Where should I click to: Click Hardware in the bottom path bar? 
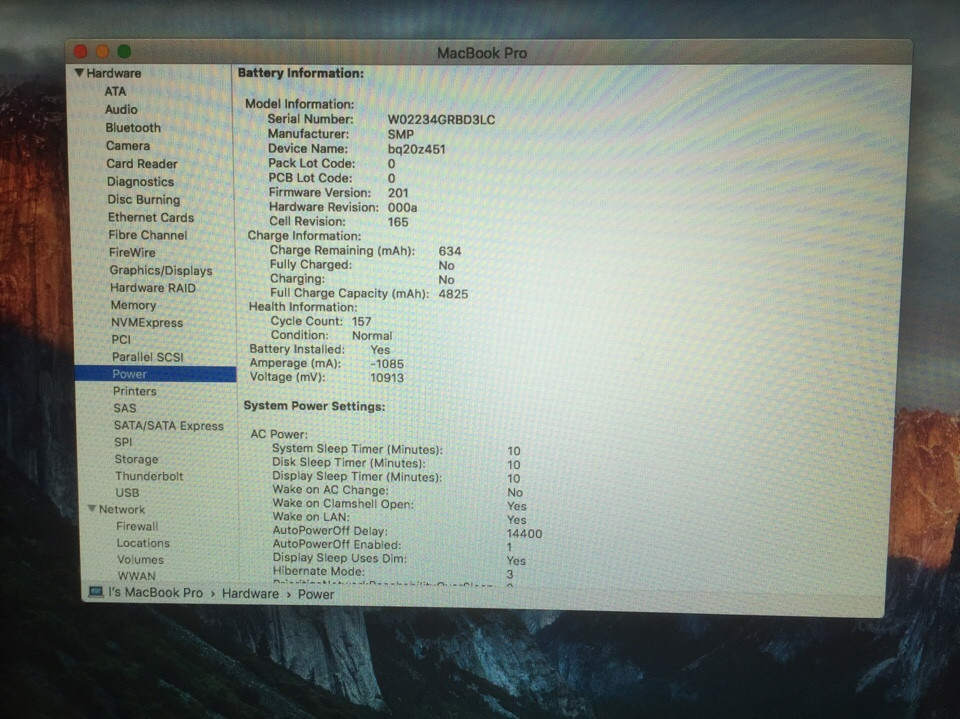[250, 593]
